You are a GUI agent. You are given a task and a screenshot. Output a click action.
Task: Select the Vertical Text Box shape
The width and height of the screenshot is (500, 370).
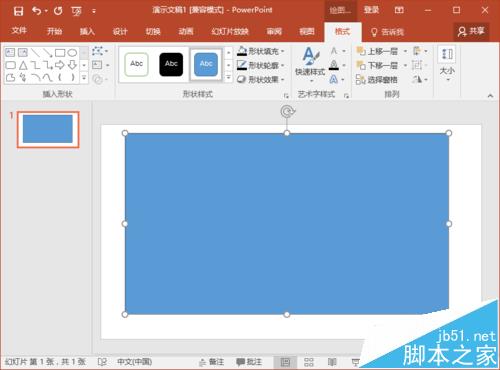(23, 52)
